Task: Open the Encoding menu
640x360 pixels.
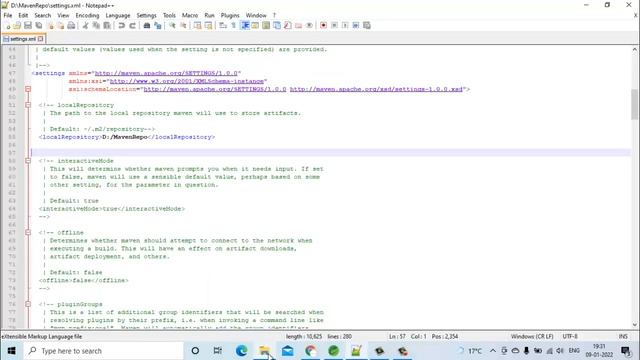Action: [x=87, y=15]
